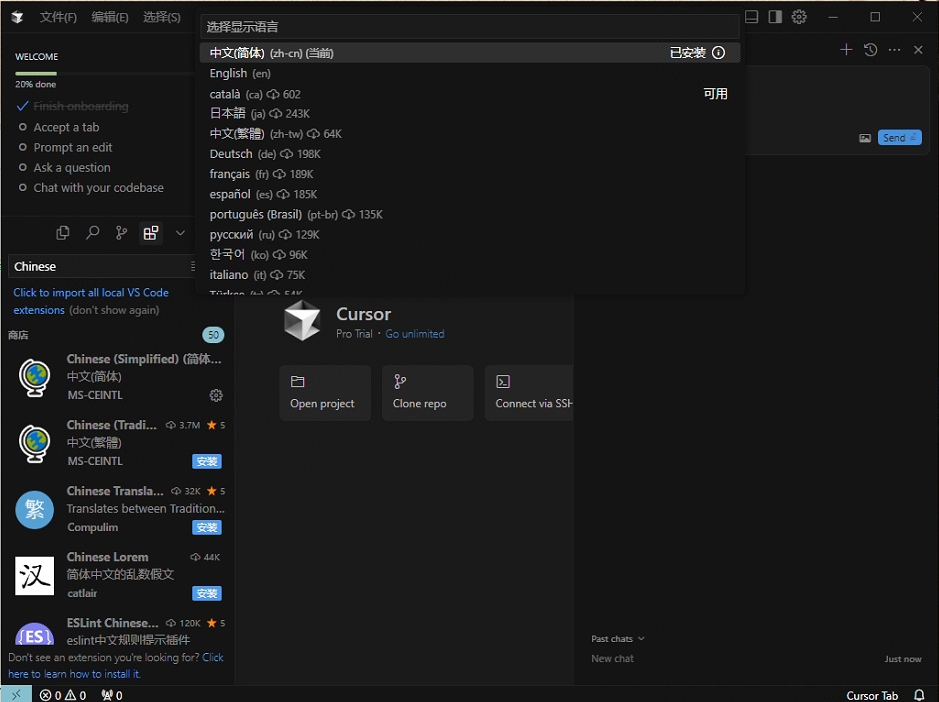Toggle the Finish onboarding checkmark
Image resolution: width=939 pixels, height=702 pixels.
click(23, 106)
